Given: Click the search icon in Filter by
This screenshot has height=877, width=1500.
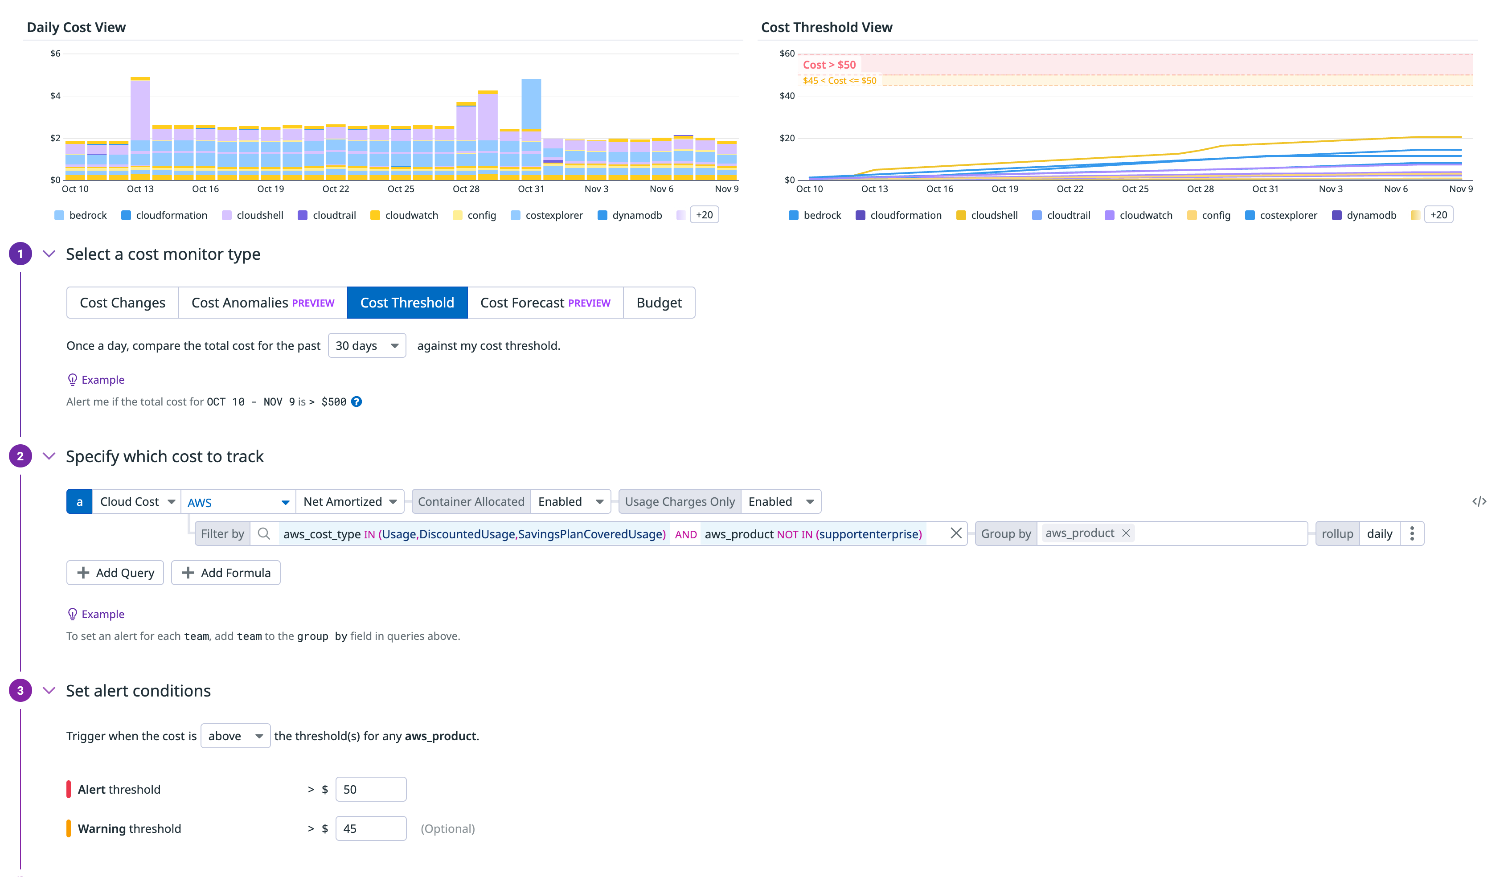Looking at the screenshot, I should [264, 534].
